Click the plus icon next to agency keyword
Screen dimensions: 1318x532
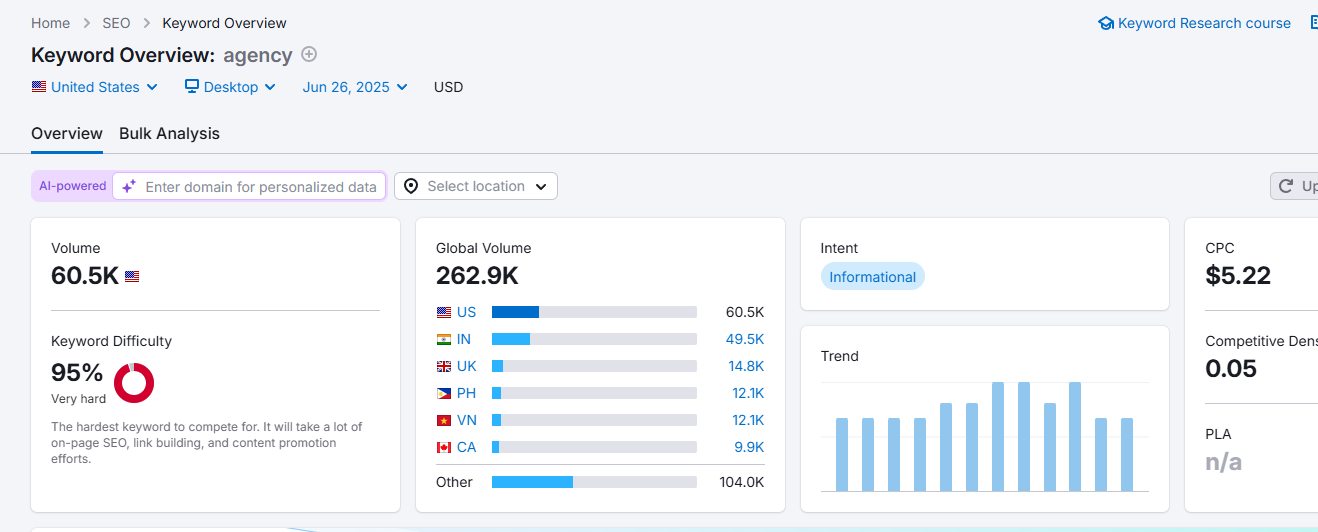309,54
